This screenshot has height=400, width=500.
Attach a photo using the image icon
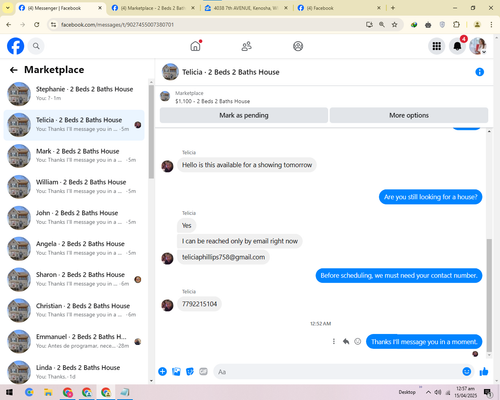[176, 371]
